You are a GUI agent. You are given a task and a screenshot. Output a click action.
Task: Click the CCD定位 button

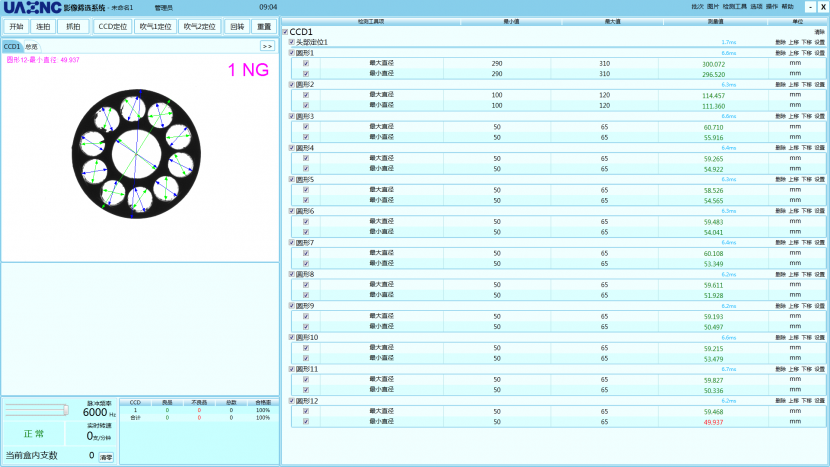click(113, 26)
